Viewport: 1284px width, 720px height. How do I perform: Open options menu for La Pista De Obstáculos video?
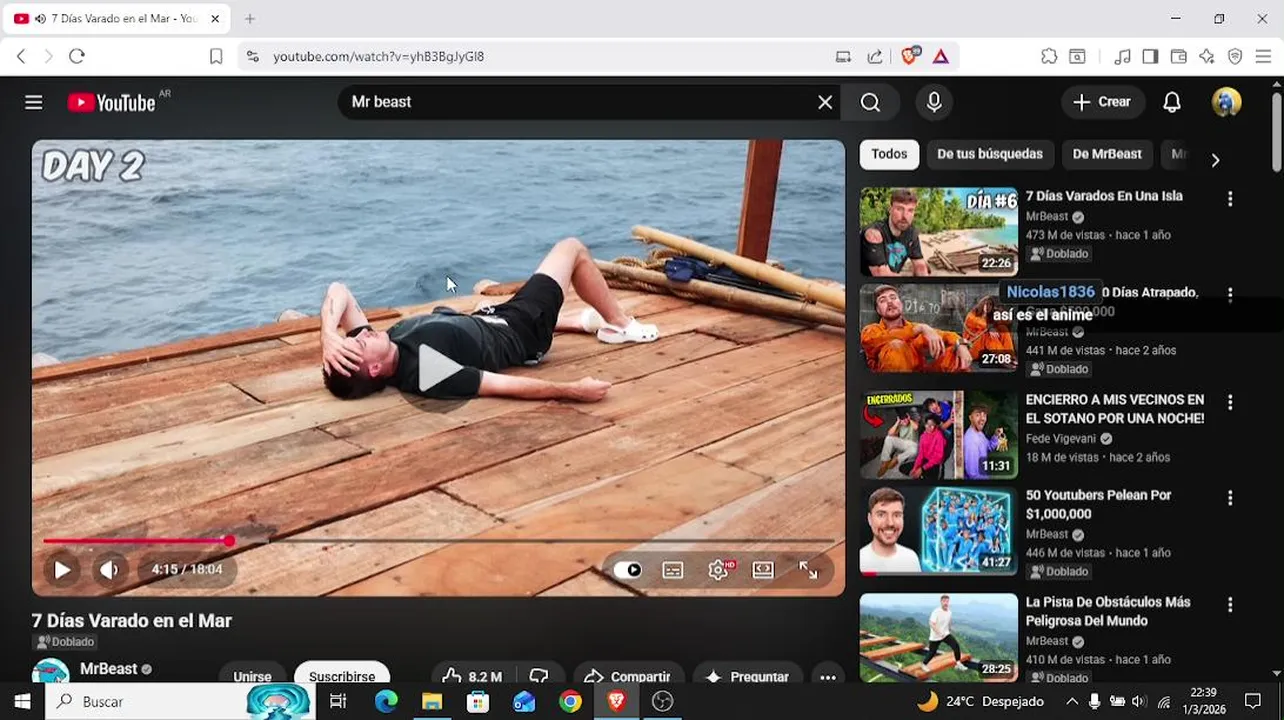(1230, 605)
